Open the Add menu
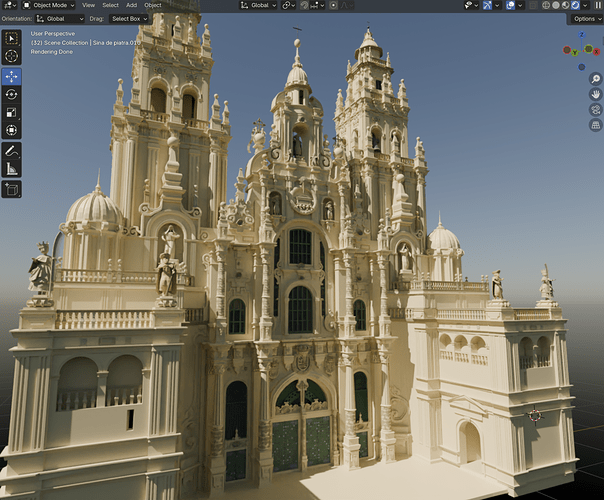The height and width of the screenshot is (500, 604). [131, 5]
